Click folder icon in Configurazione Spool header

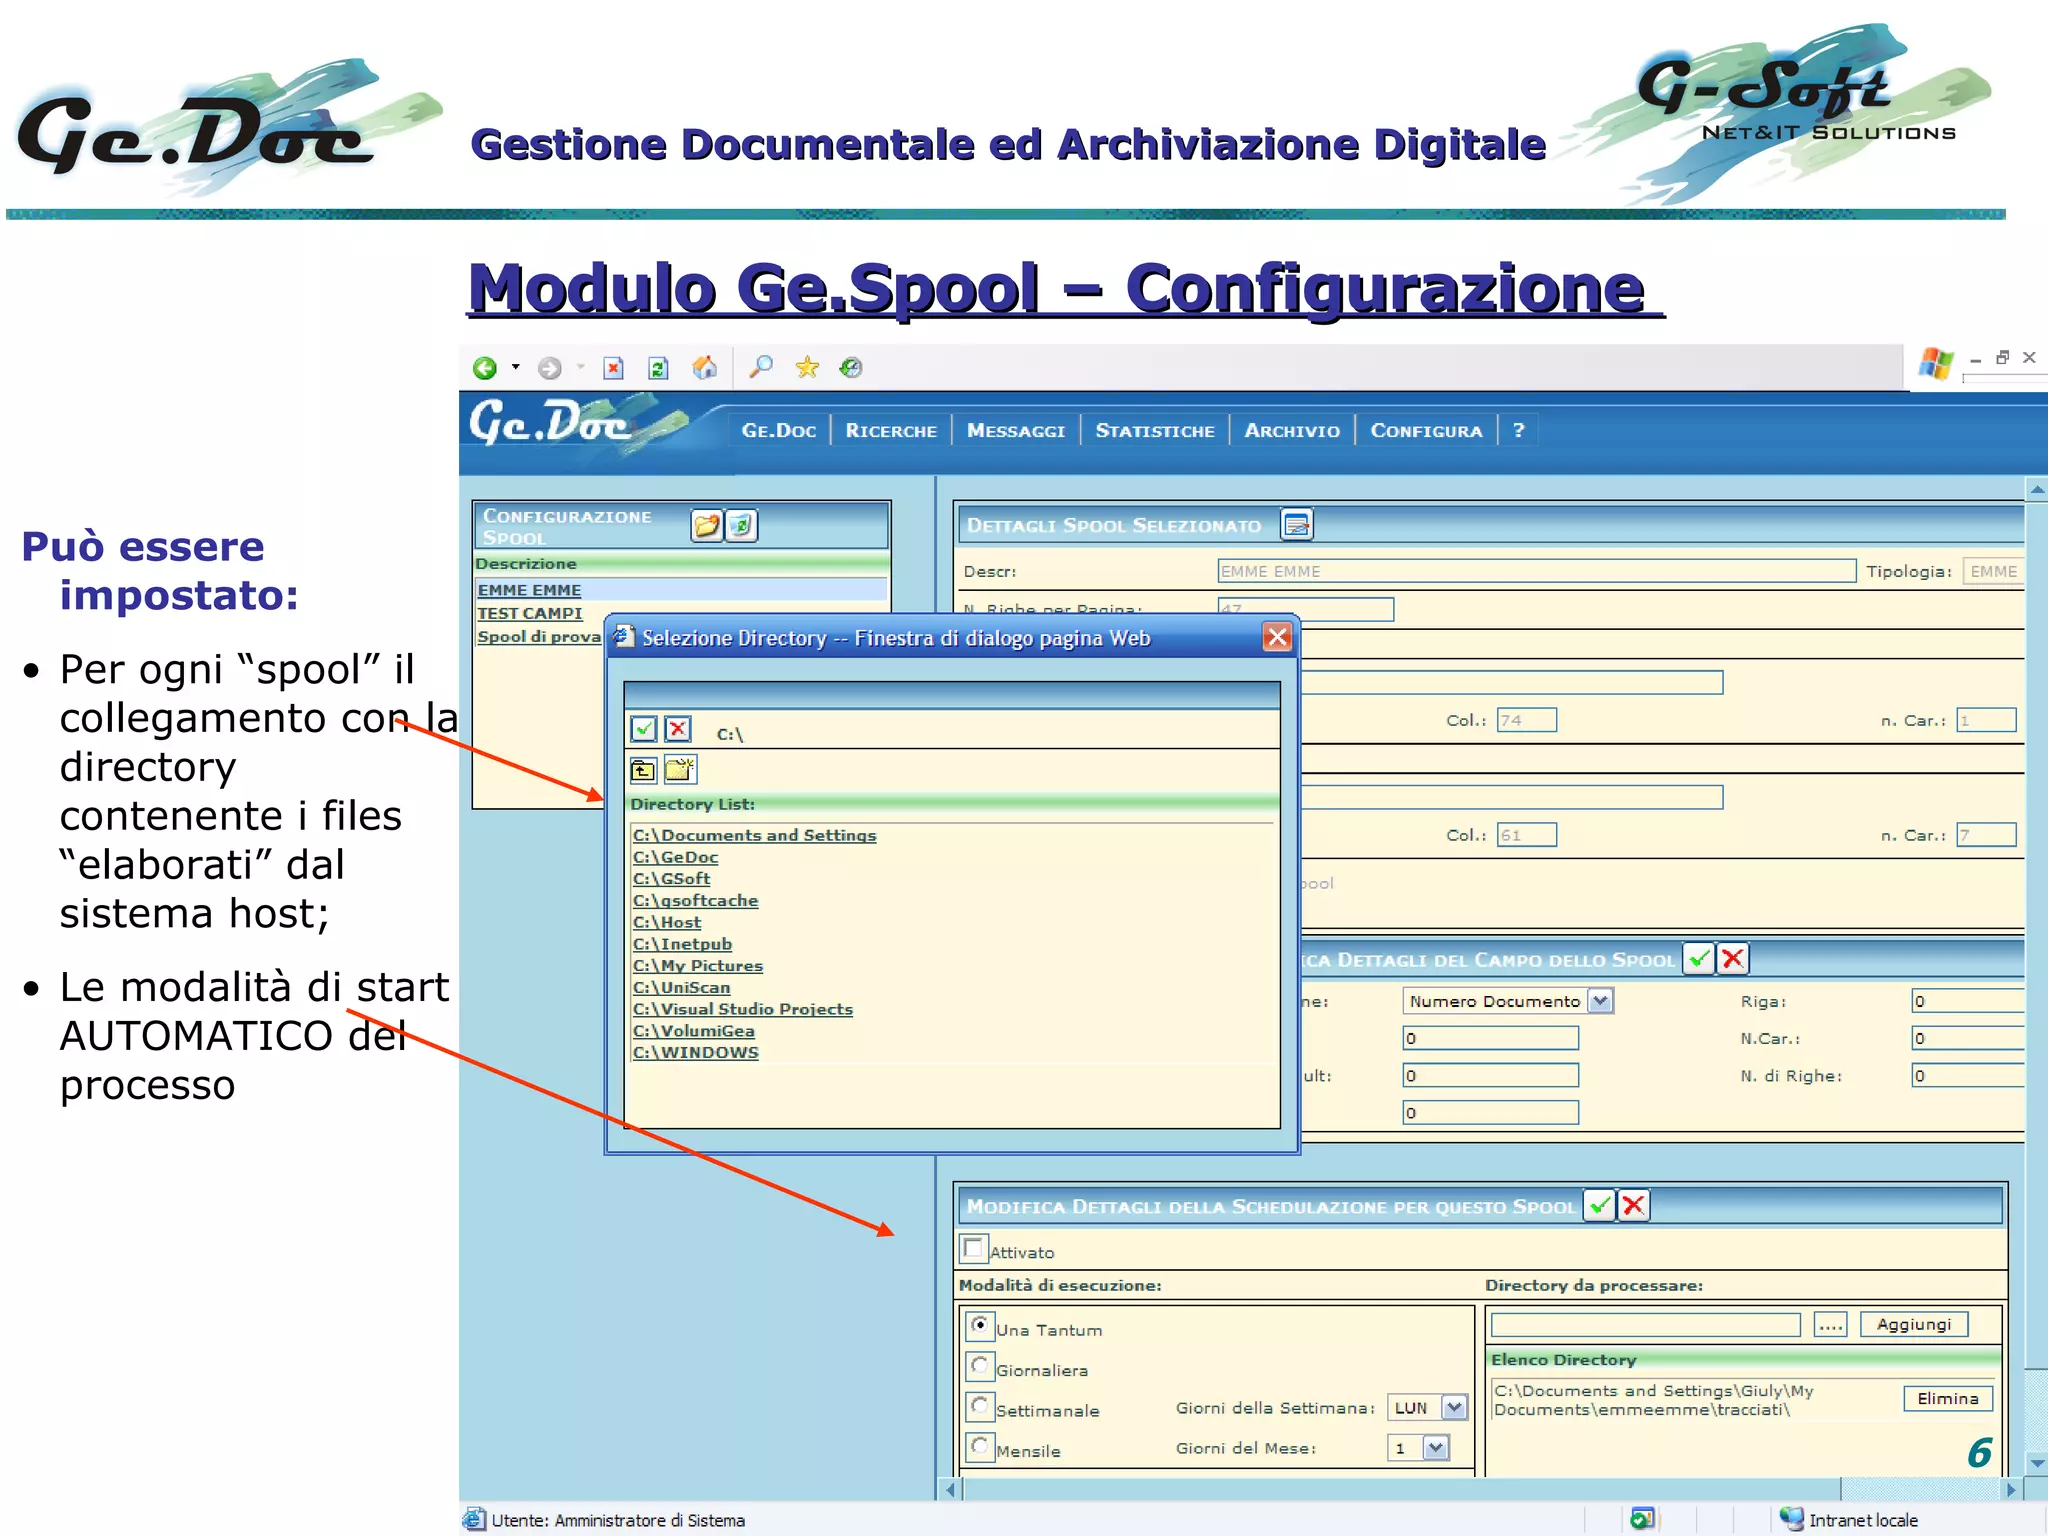coord(707,525)
